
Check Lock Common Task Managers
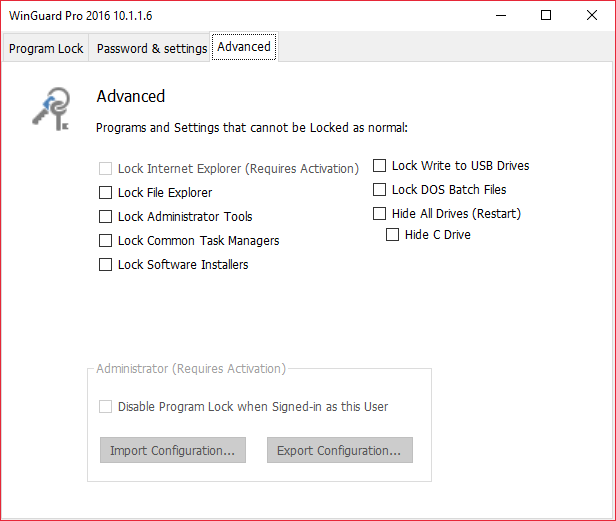point(106,241)
